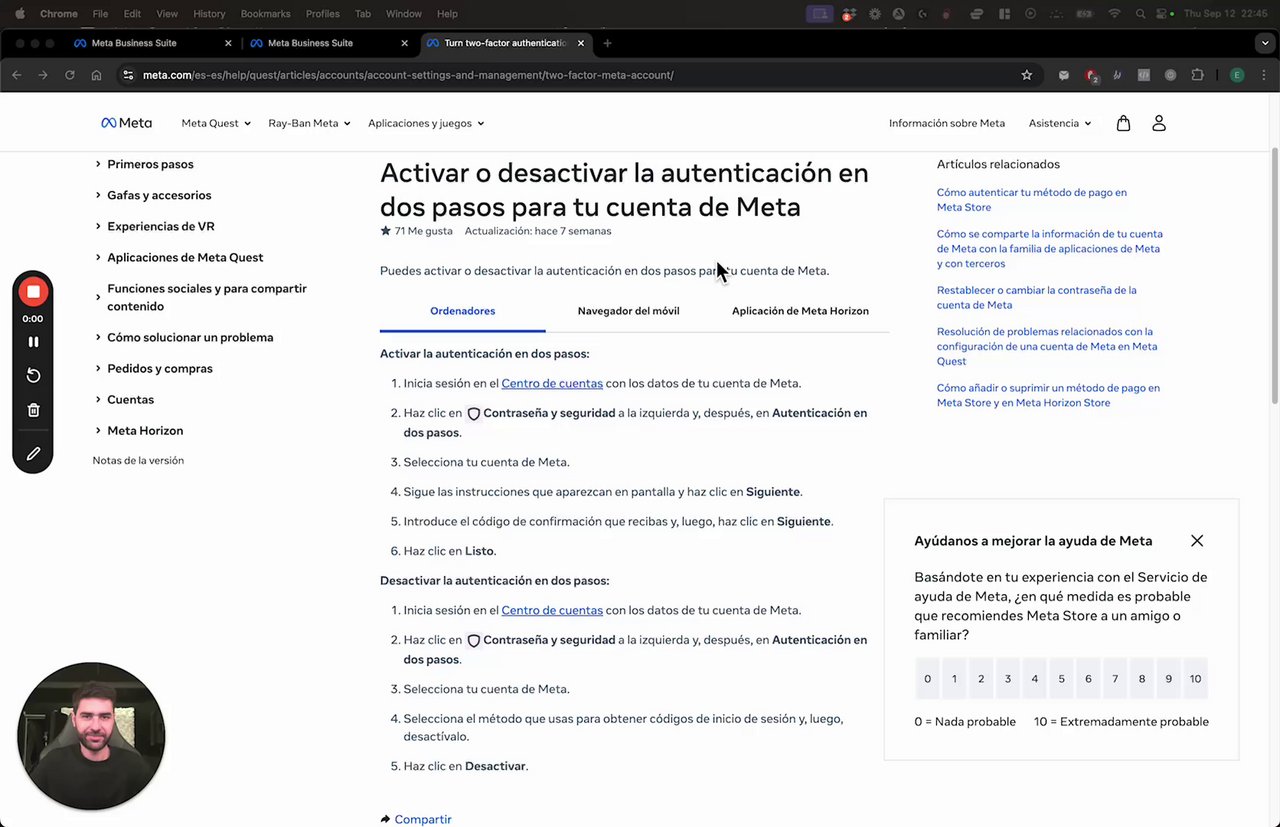This screenshot has height=827, width=1280.
Task: Select rating 1 in the survey
Action: pos(954,679)
